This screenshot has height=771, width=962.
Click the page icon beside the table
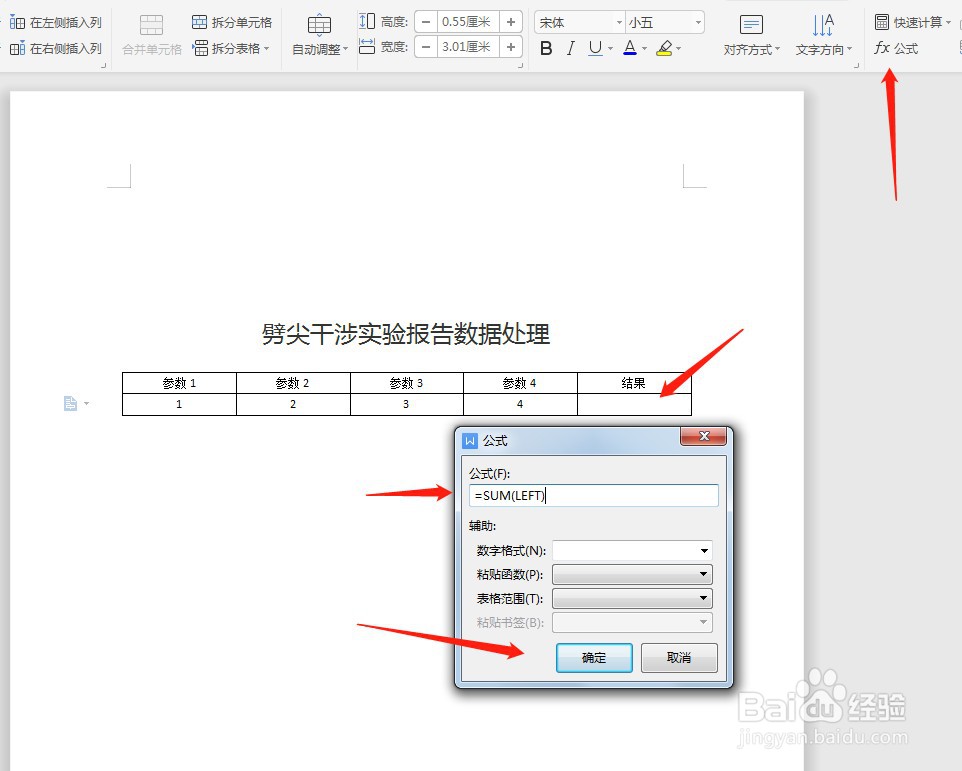71,404
